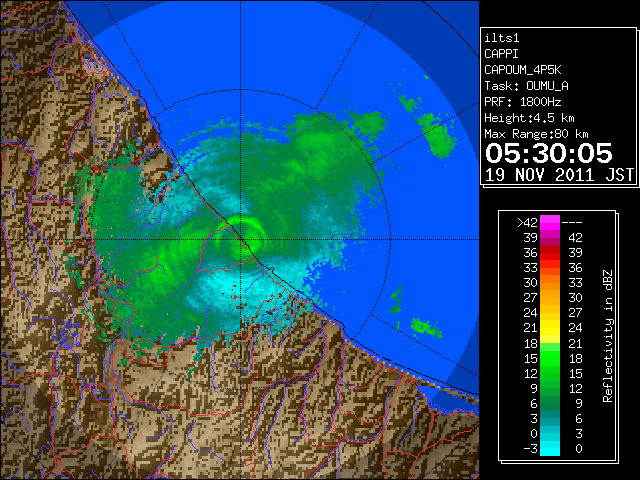The image size is (640, 480).
Task: Click the '-3' legend label
Action: (x=530, y=449)
